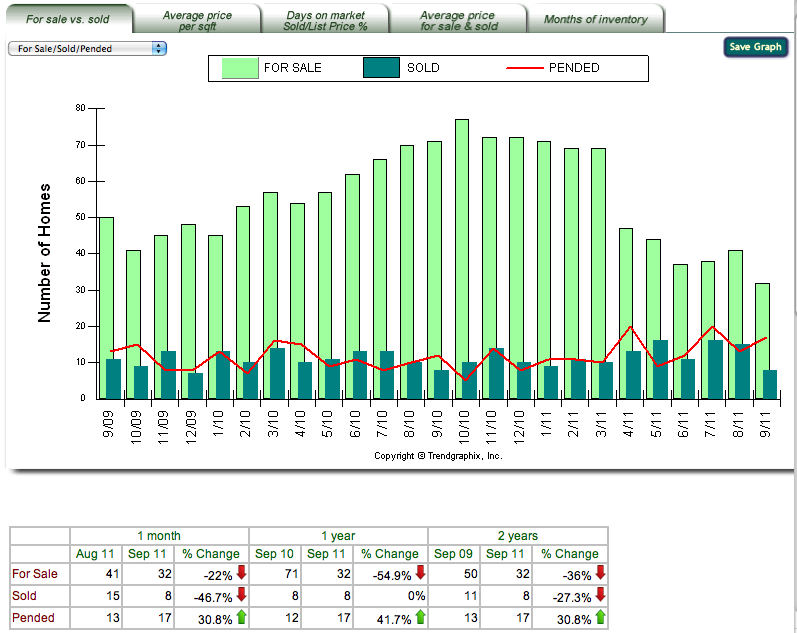Open the Months of inventory tab
The width and height of the screenshot is (797, 633).
(x=596, y=19)
